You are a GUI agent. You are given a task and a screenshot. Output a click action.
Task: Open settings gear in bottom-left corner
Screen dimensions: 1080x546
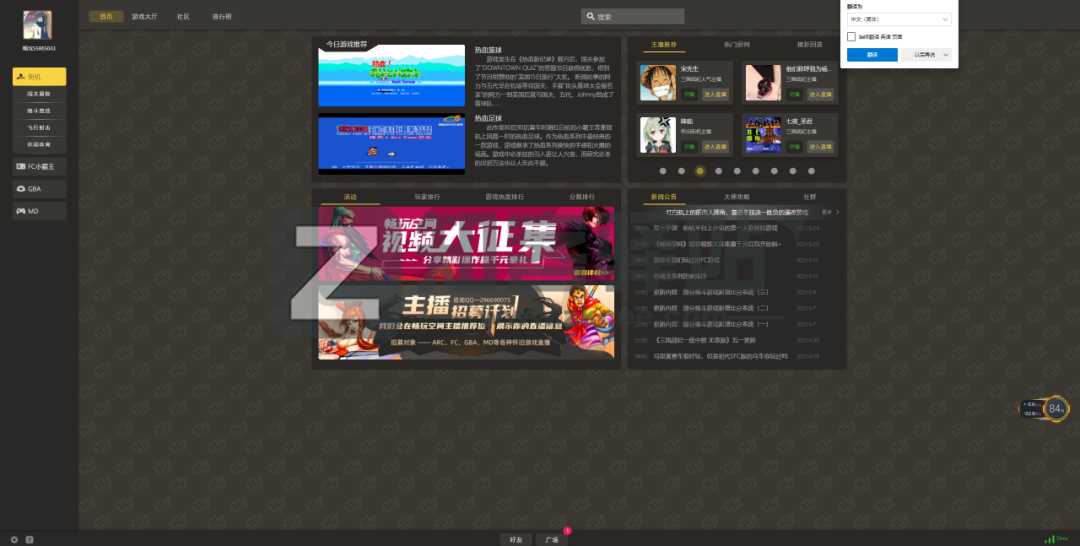click(14, 540)
